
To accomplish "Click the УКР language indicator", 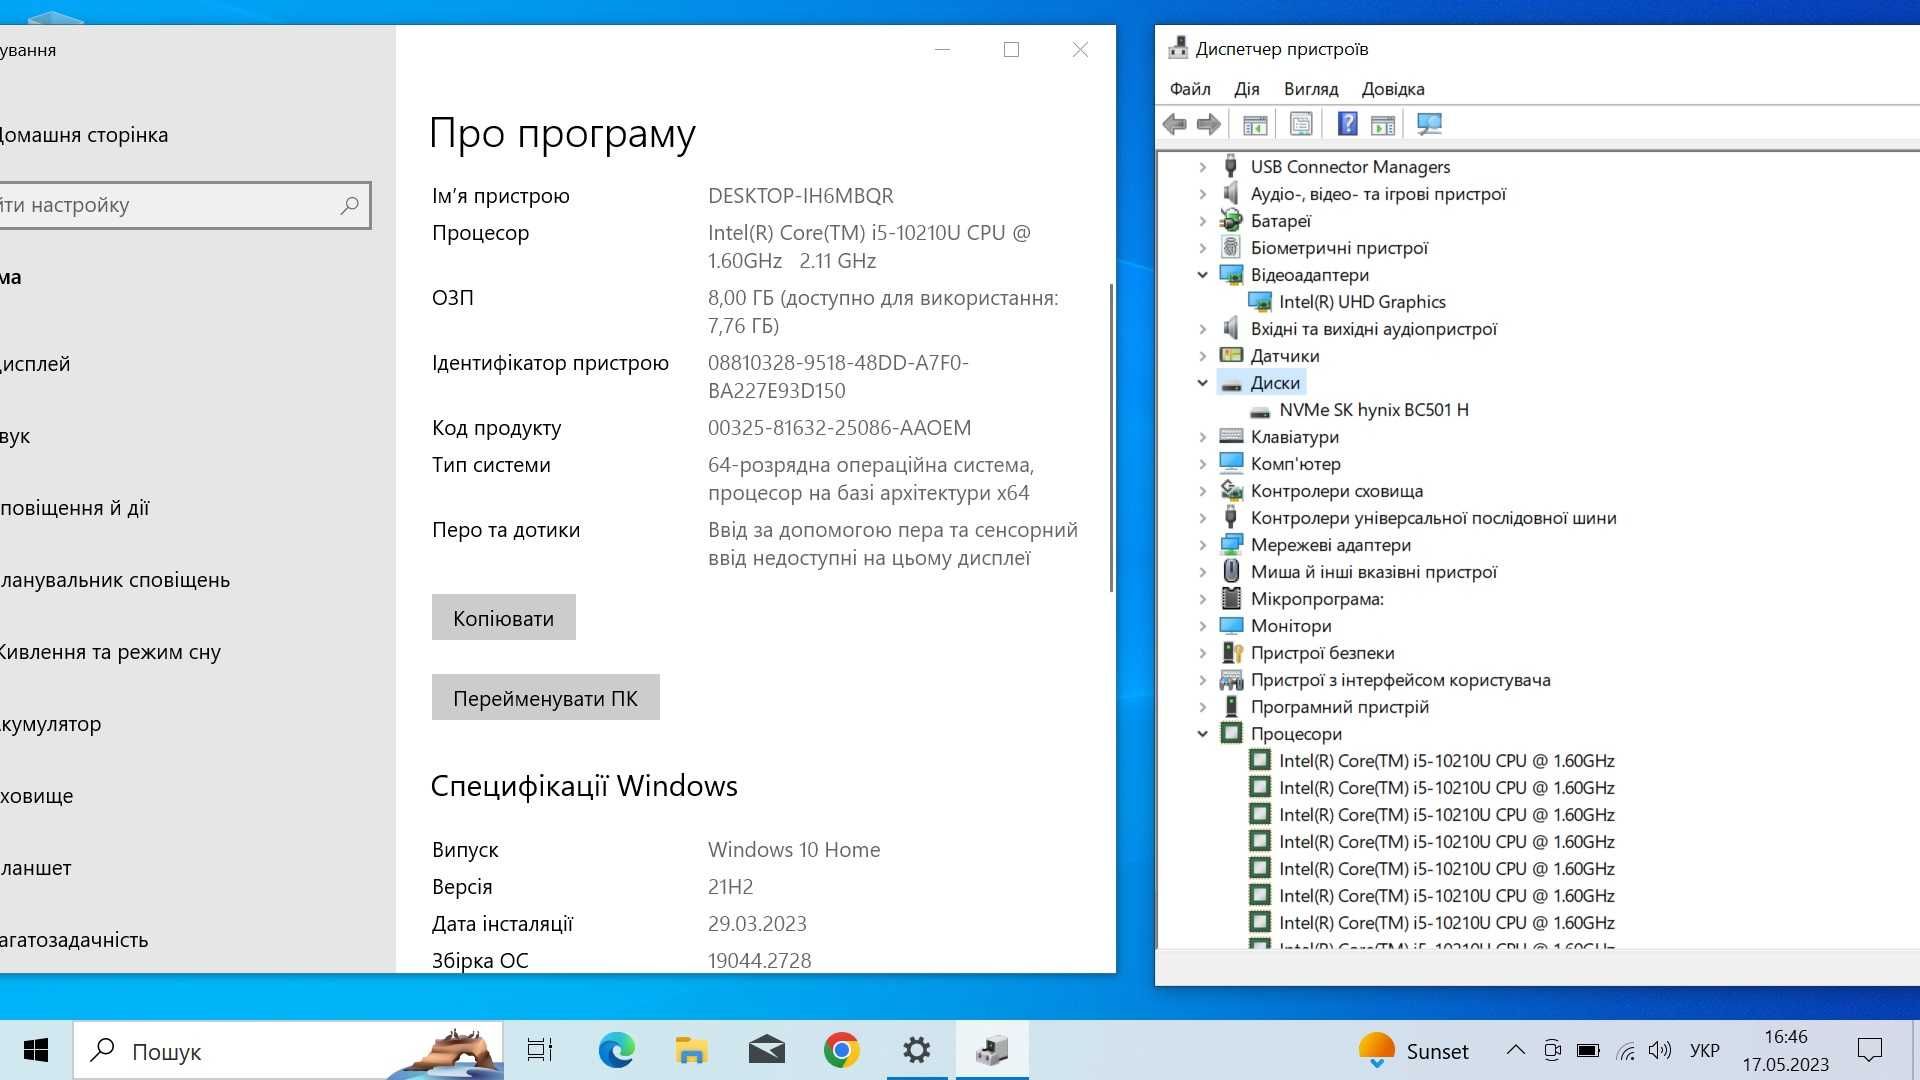I will pos(1704,1051).
